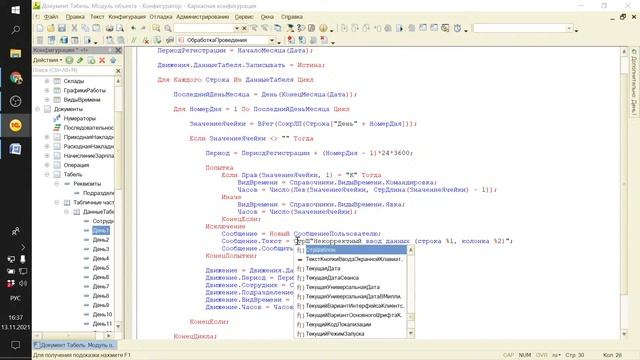Open the Конфигурация menu

point(127,17)
